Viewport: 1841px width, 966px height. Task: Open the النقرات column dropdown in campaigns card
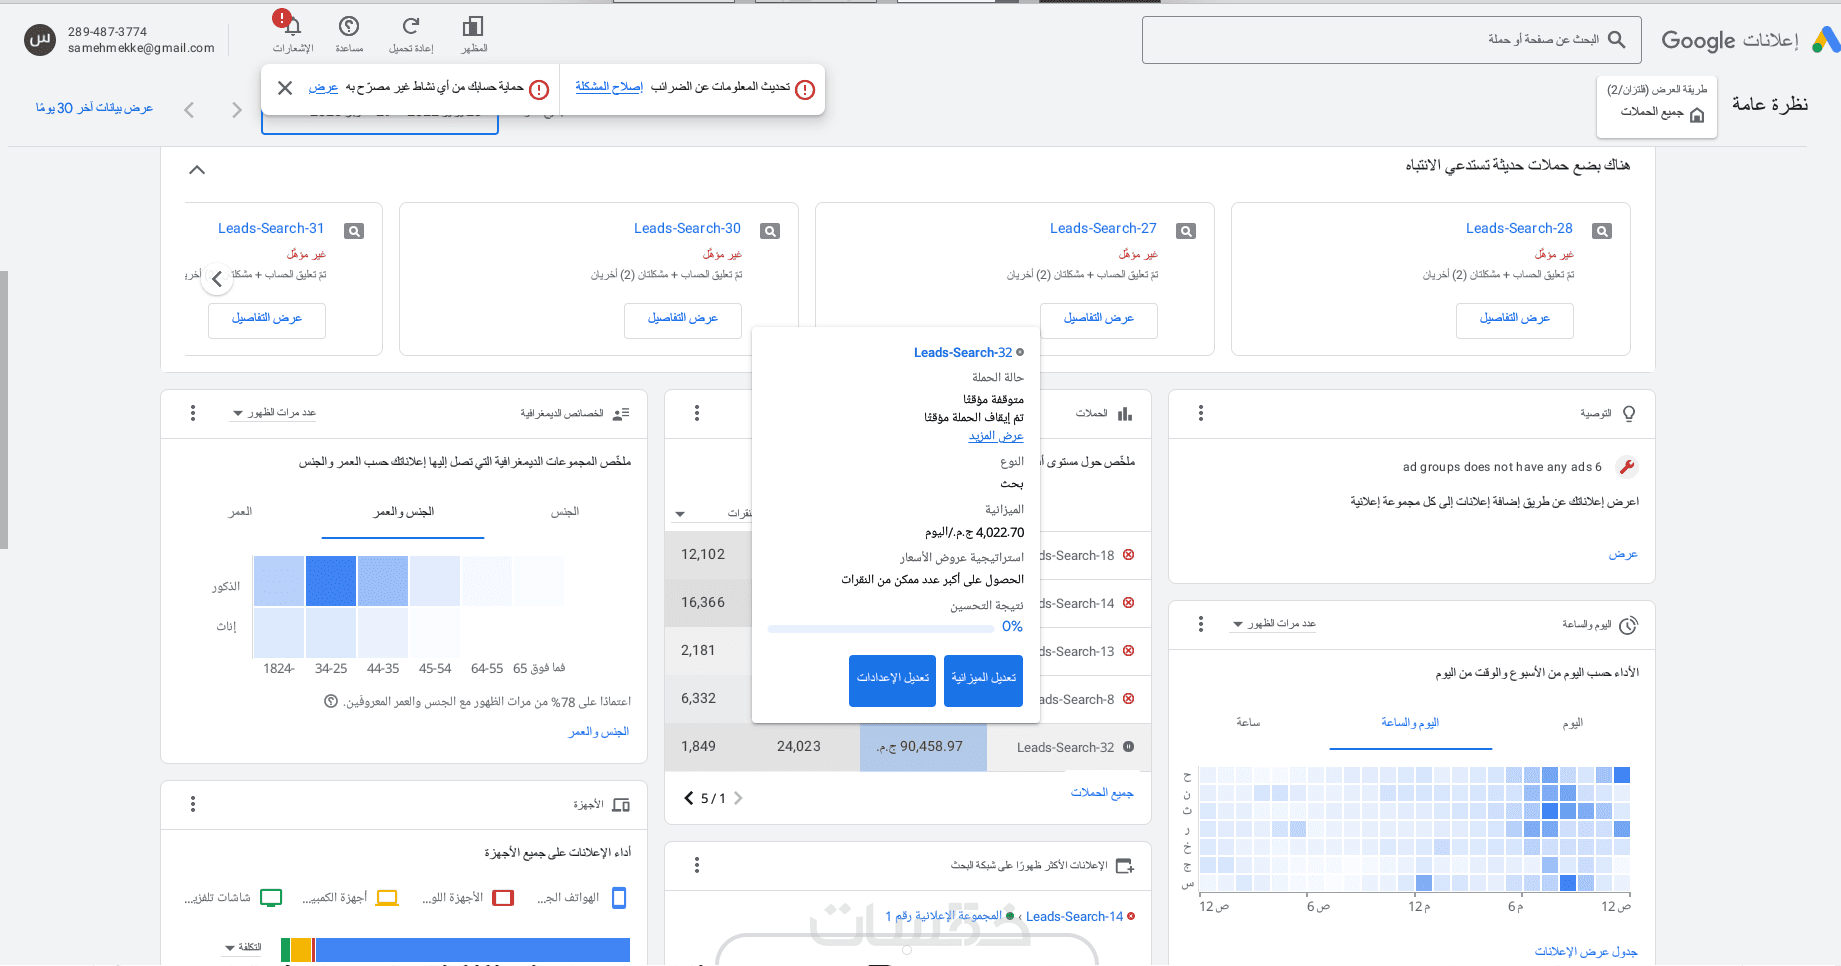click(x=714, y=514)
